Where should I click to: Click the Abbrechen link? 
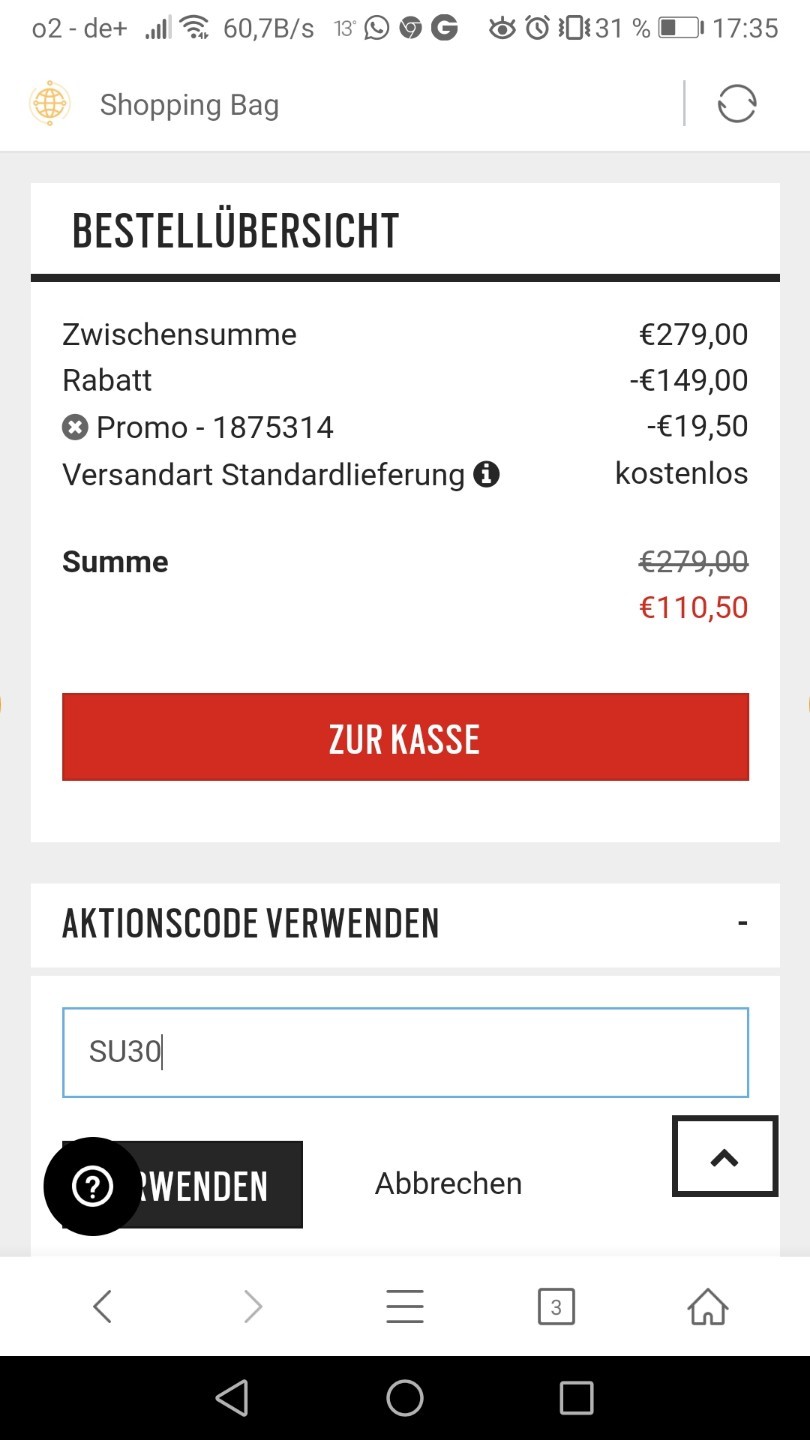pos(448,1184)
